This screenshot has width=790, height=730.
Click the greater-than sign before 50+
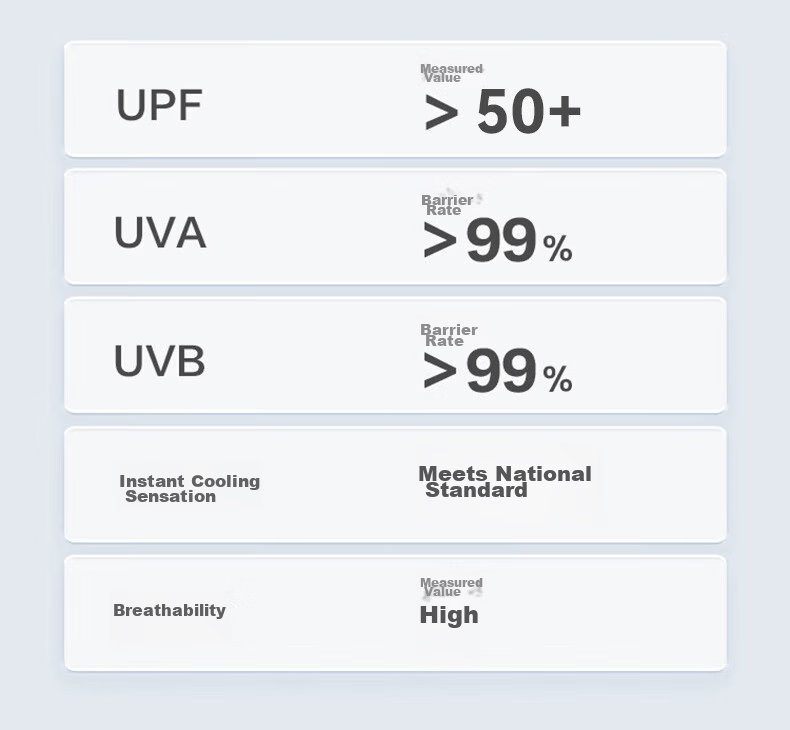(x=441, y=113)
